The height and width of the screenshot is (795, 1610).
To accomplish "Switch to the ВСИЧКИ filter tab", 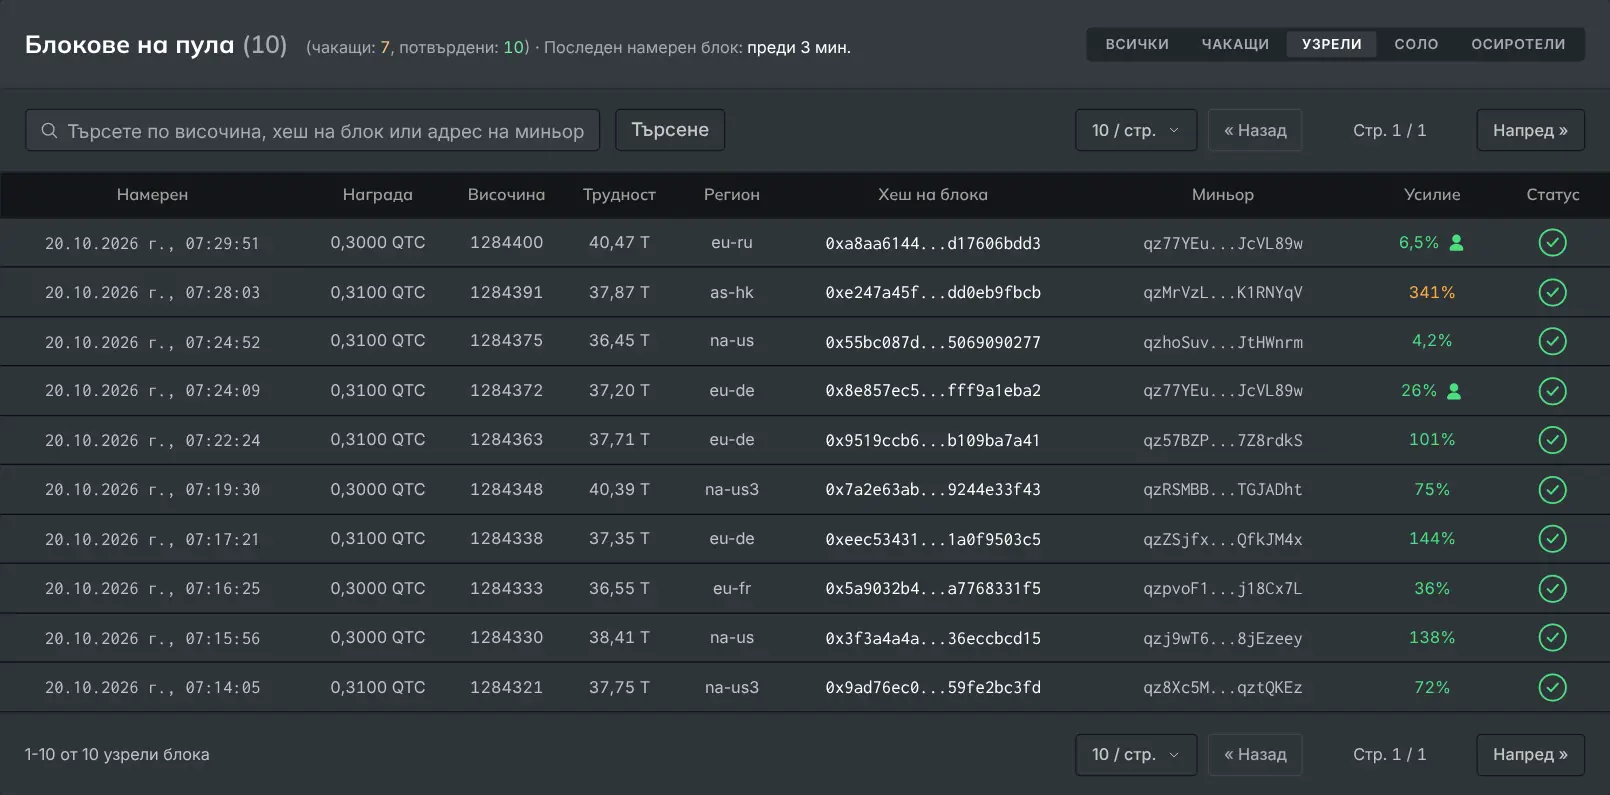I will (1137, 44).
